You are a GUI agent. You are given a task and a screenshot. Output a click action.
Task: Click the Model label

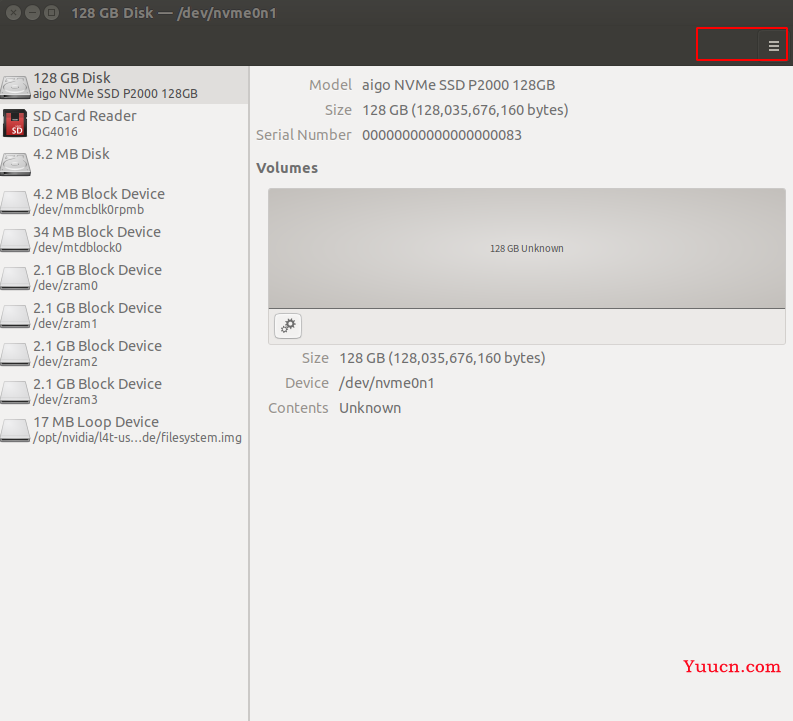tap(330, 85)
